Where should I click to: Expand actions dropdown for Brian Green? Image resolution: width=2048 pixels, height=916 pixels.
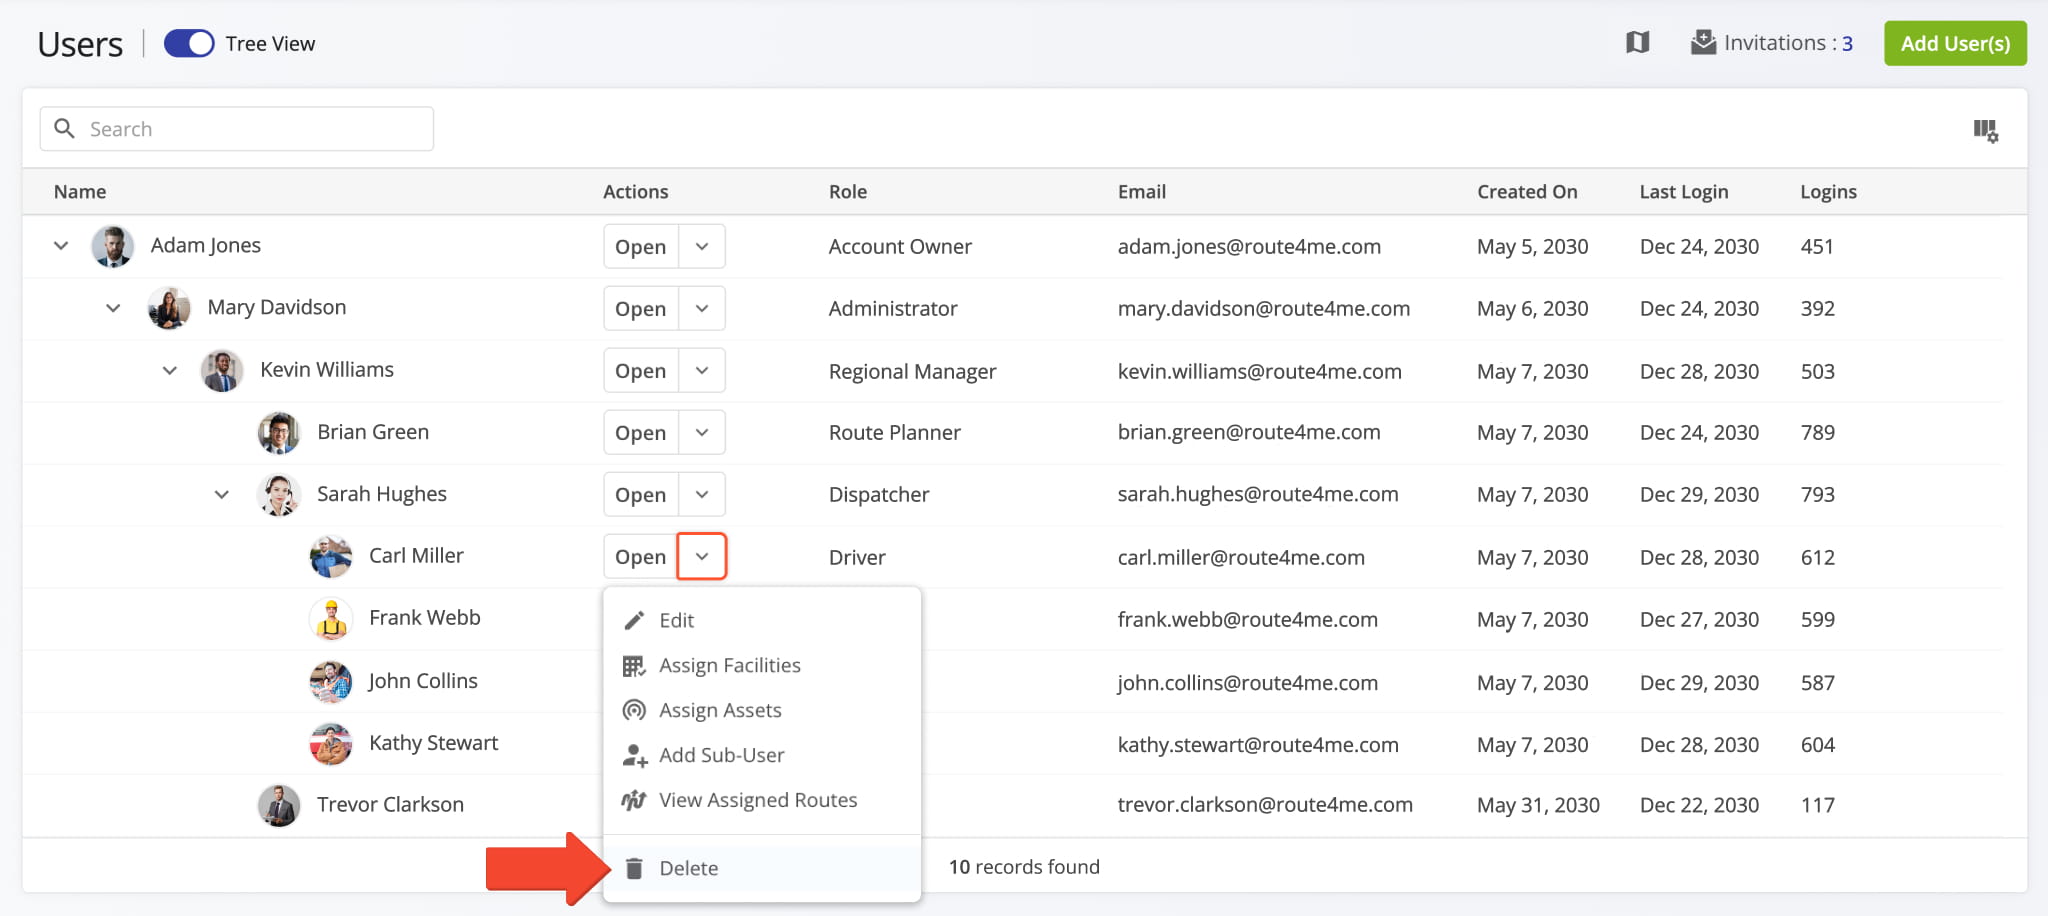(x=702, y=432)
